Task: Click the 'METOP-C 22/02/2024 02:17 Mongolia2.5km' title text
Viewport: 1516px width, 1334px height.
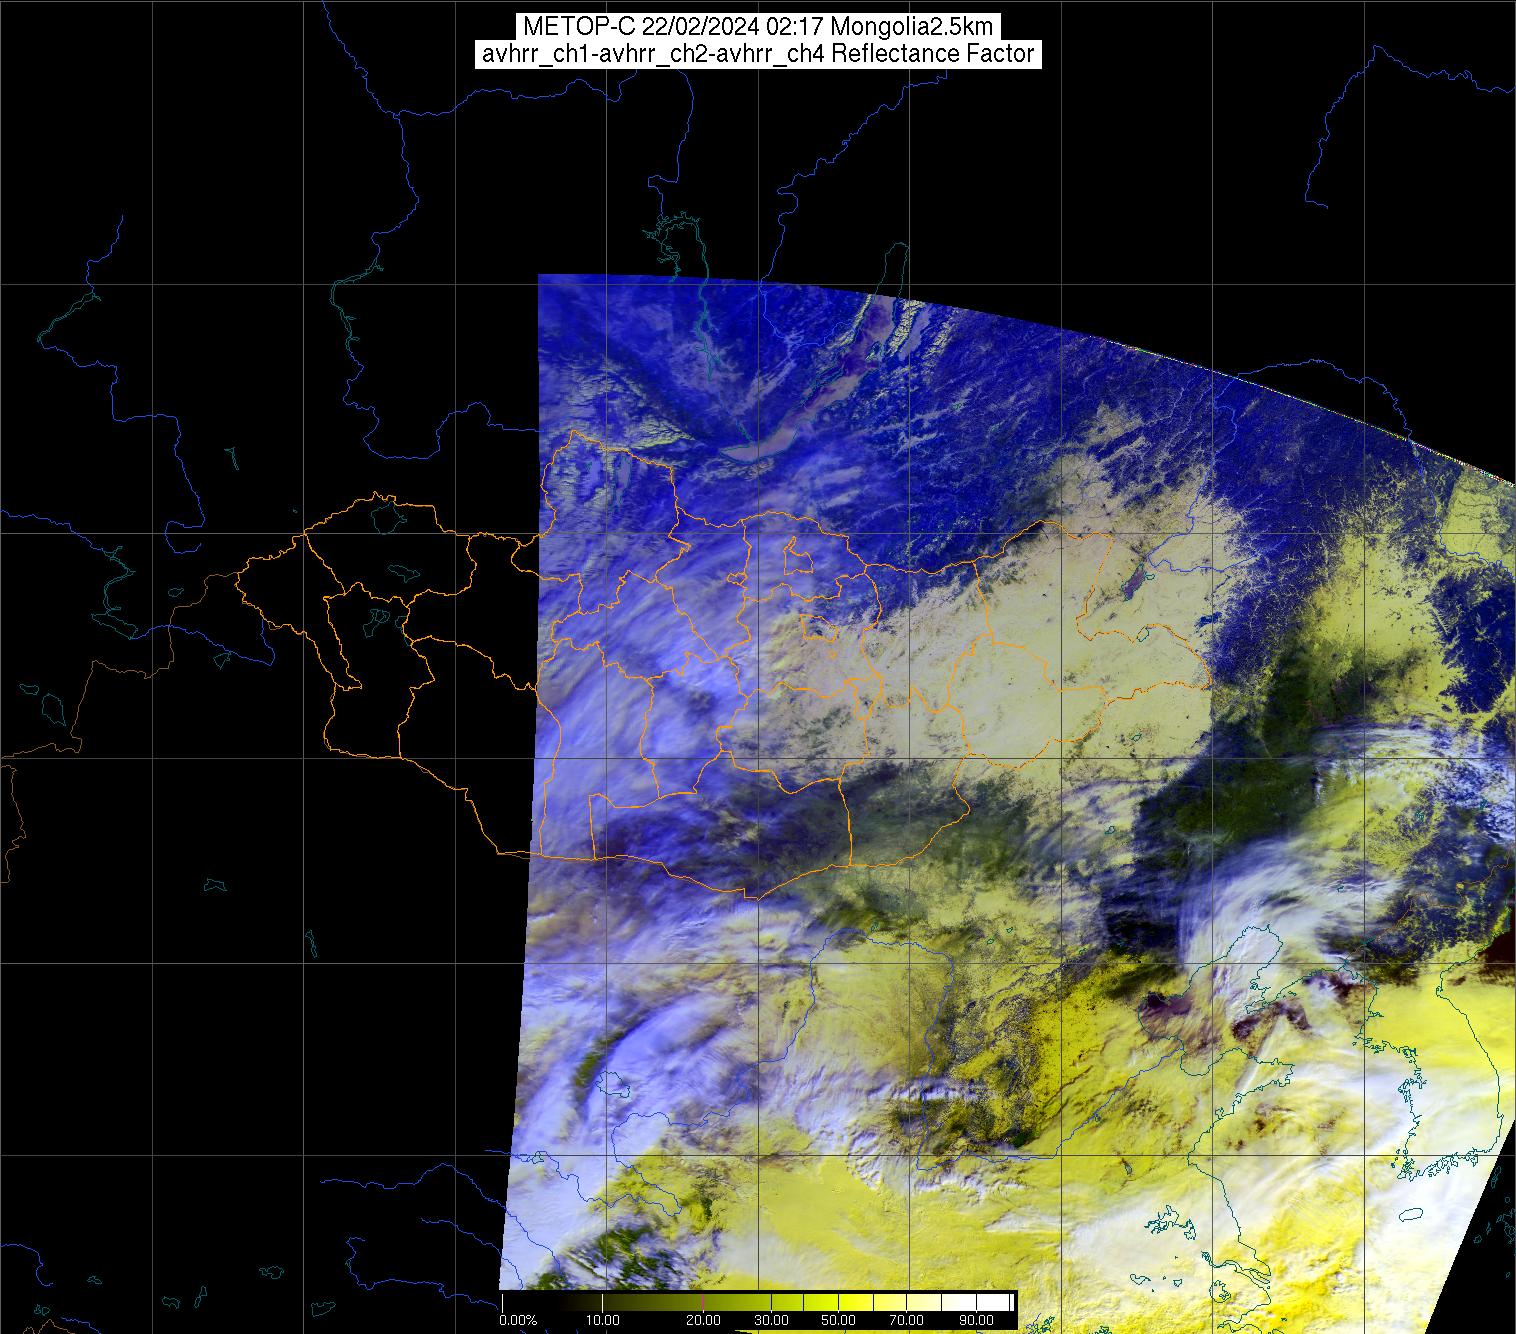Action: [x=758, y=26]
